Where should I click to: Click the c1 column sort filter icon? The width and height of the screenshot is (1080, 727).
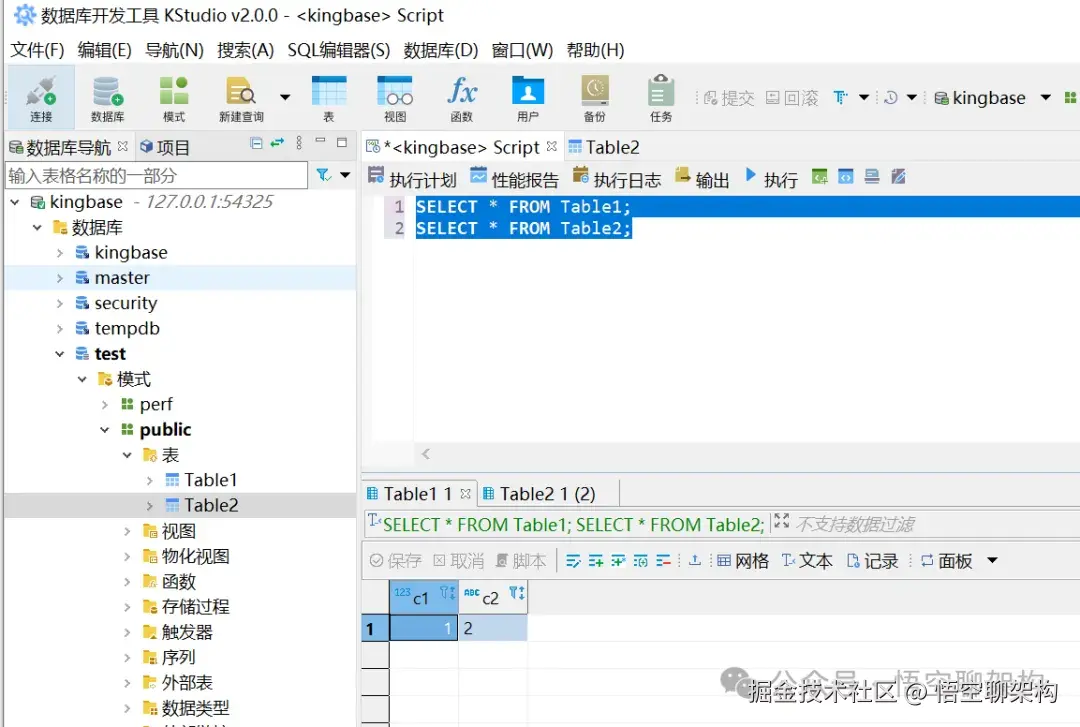click(x=448, y=593)
